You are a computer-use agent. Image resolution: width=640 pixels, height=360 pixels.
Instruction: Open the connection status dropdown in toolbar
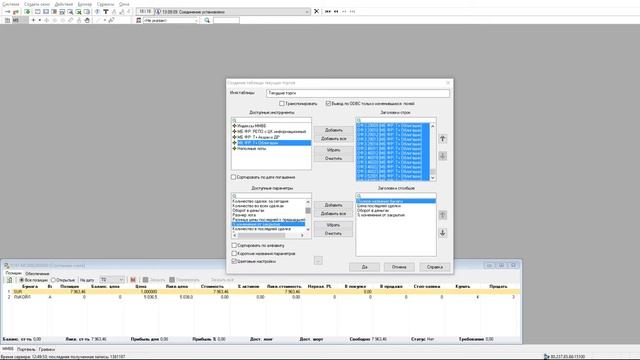(x=307, y=12)
